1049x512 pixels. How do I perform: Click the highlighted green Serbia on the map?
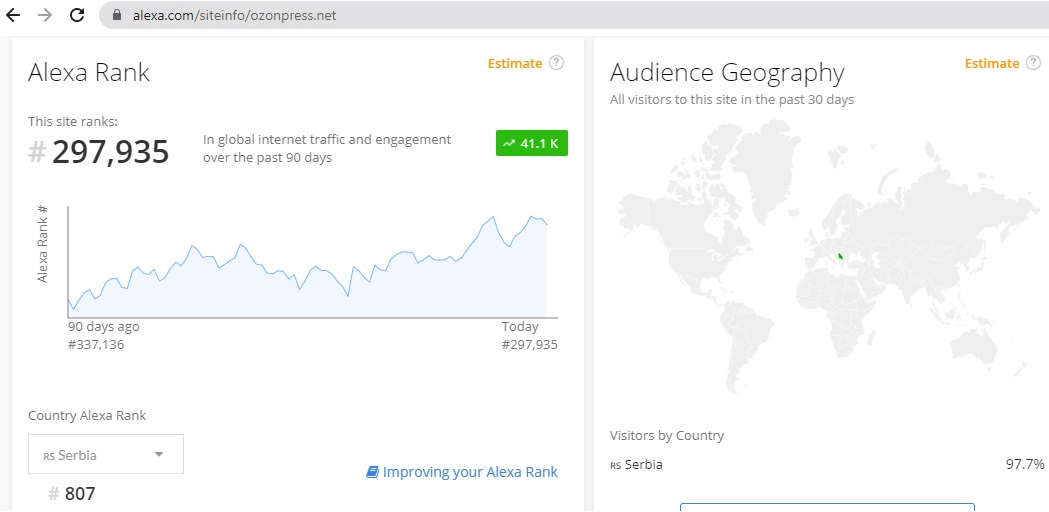pyautogui.click(x=840, y=256)
